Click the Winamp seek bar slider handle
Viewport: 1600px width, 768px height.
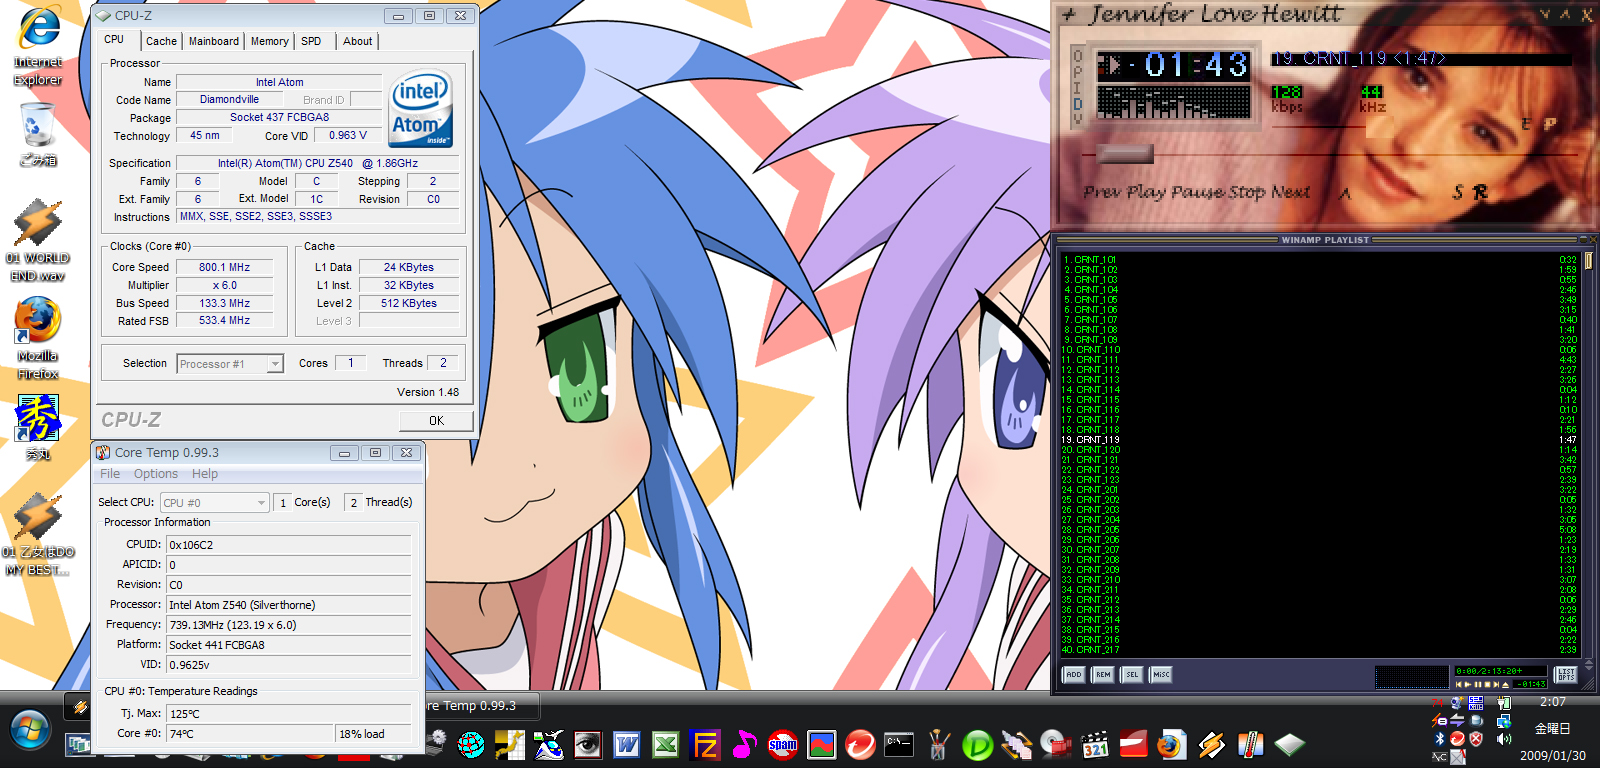coord(1125,154)
